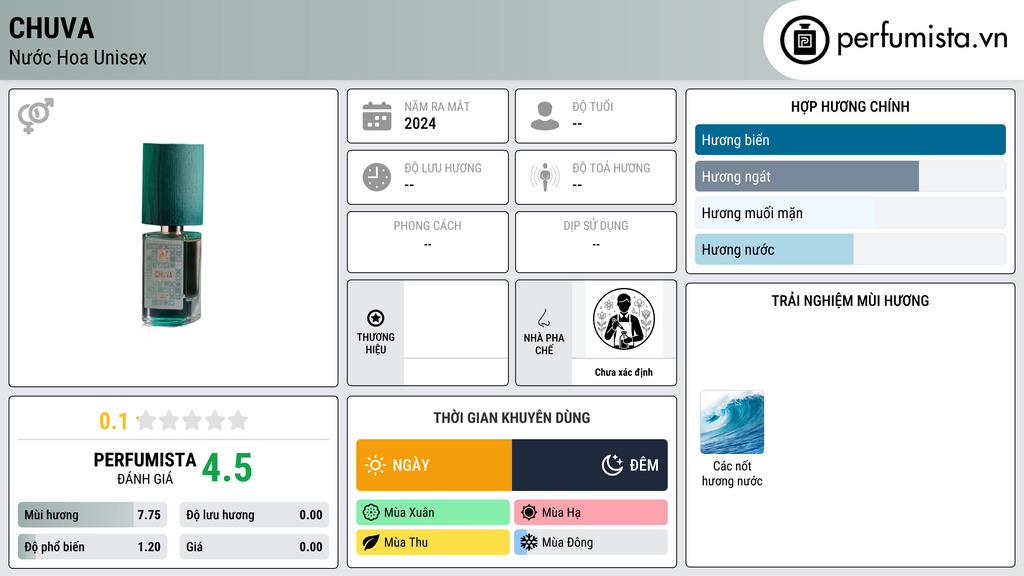The height and width of the screenshot is (576, 1024).
Task: Click the ocean wave note thumbnail
Action: click(732, 422)
